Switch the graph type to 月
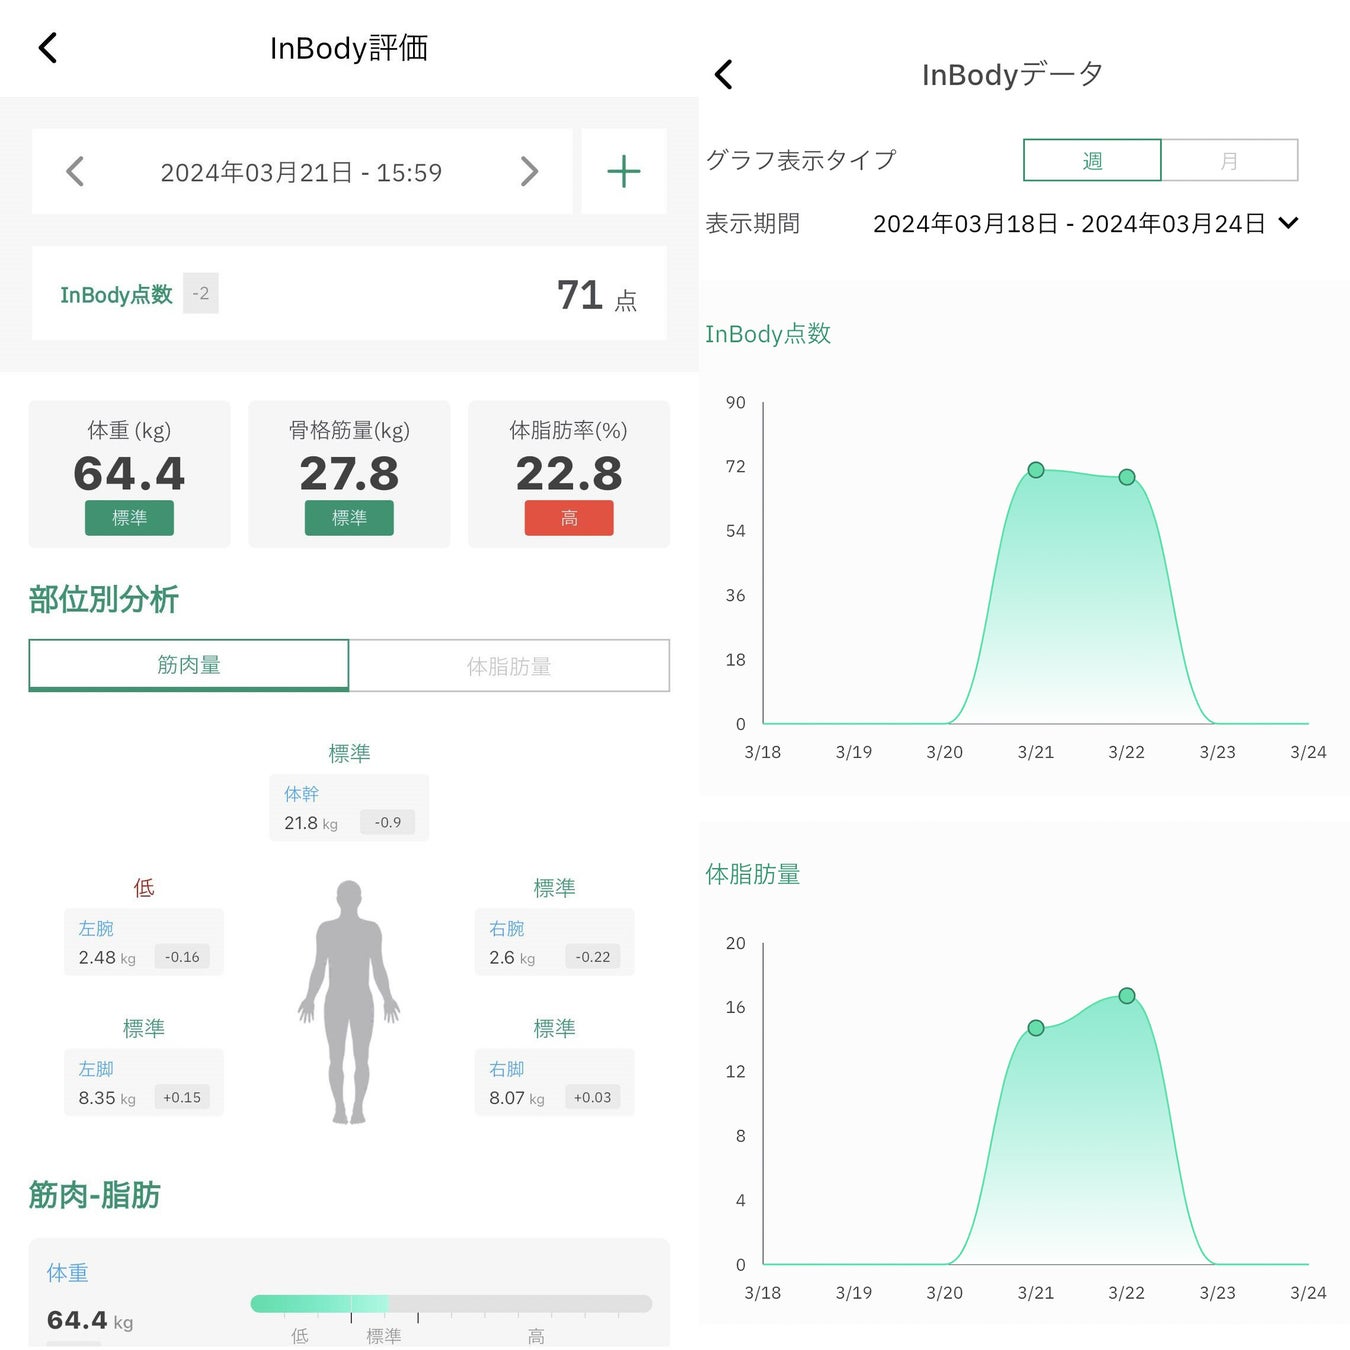The image size is (1350, 1350). tap(1229, 160)
